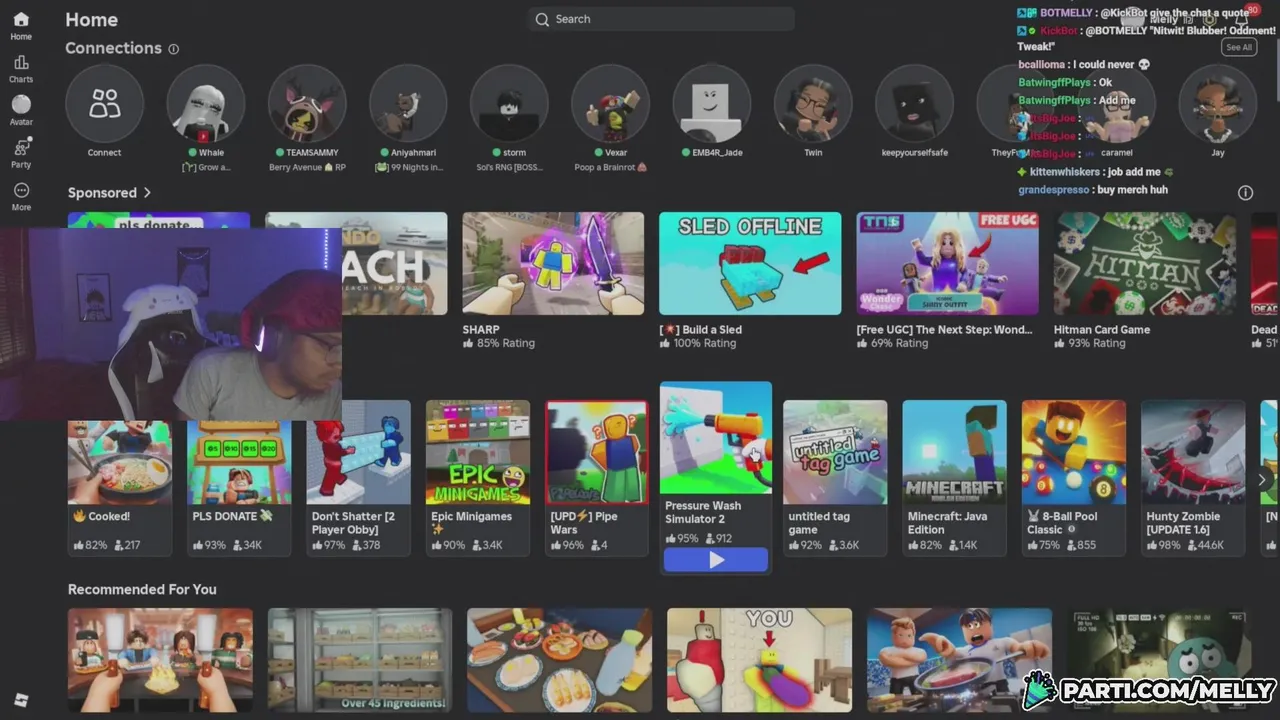Open the Hitman Card Game thumbnail

[x=1144, y=263]
